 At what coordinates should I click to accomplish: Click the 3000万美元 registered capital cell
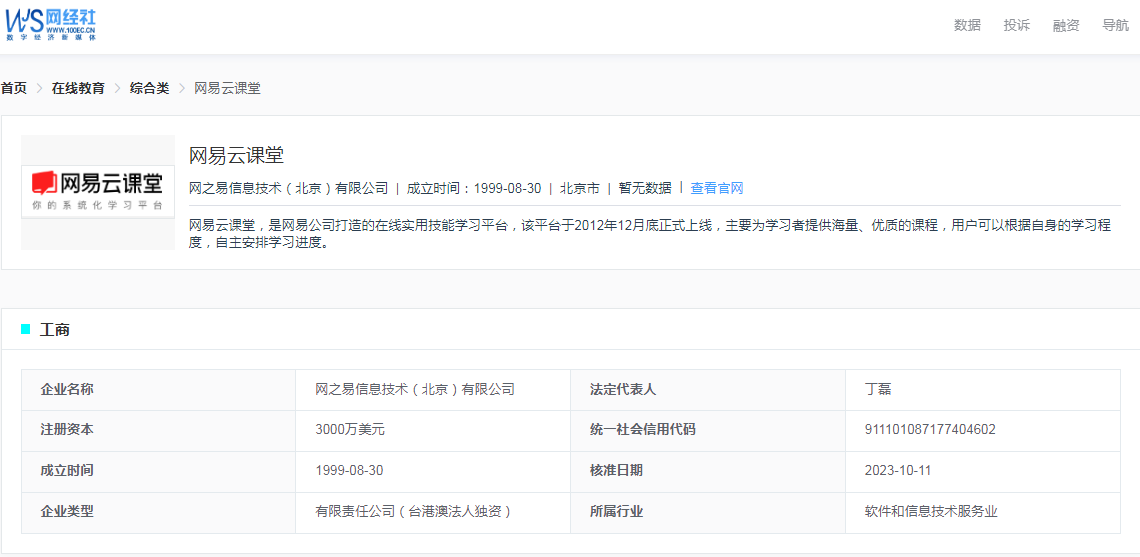(350, 430)
